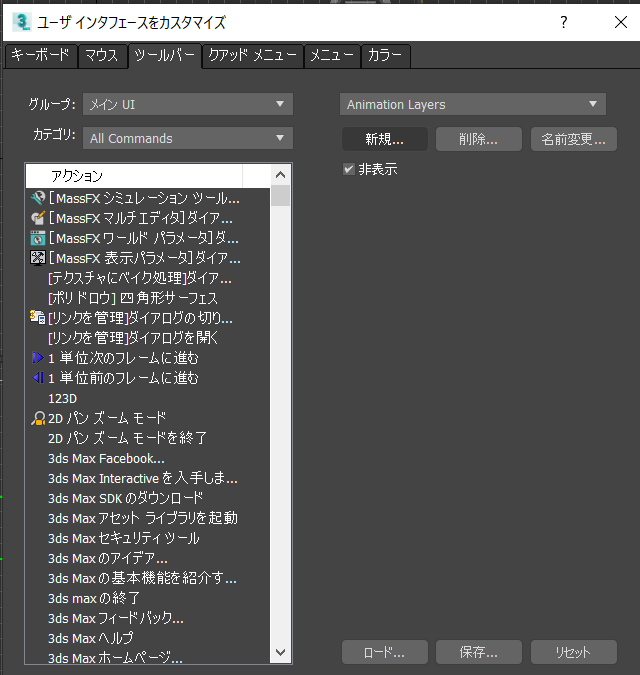Image resolution: width=640 pixels, height=675 pixels.
Task: Select 1 単位次のフレームに進む text
Action: click(x=124, y=358)
